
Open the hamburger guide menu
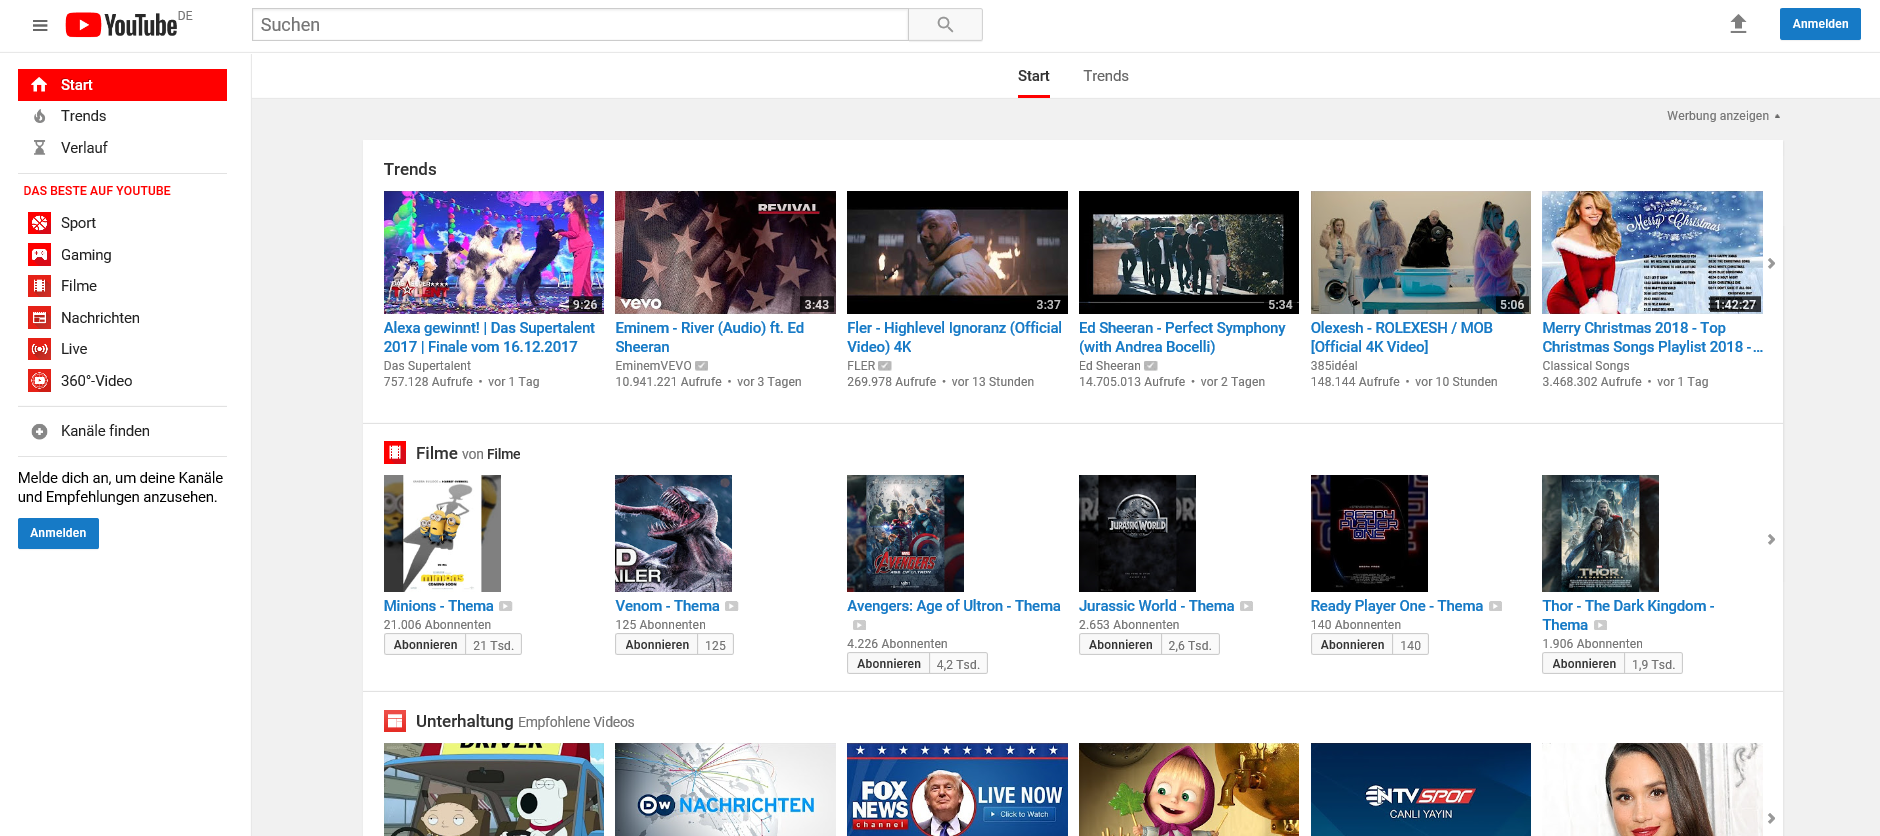40,25
